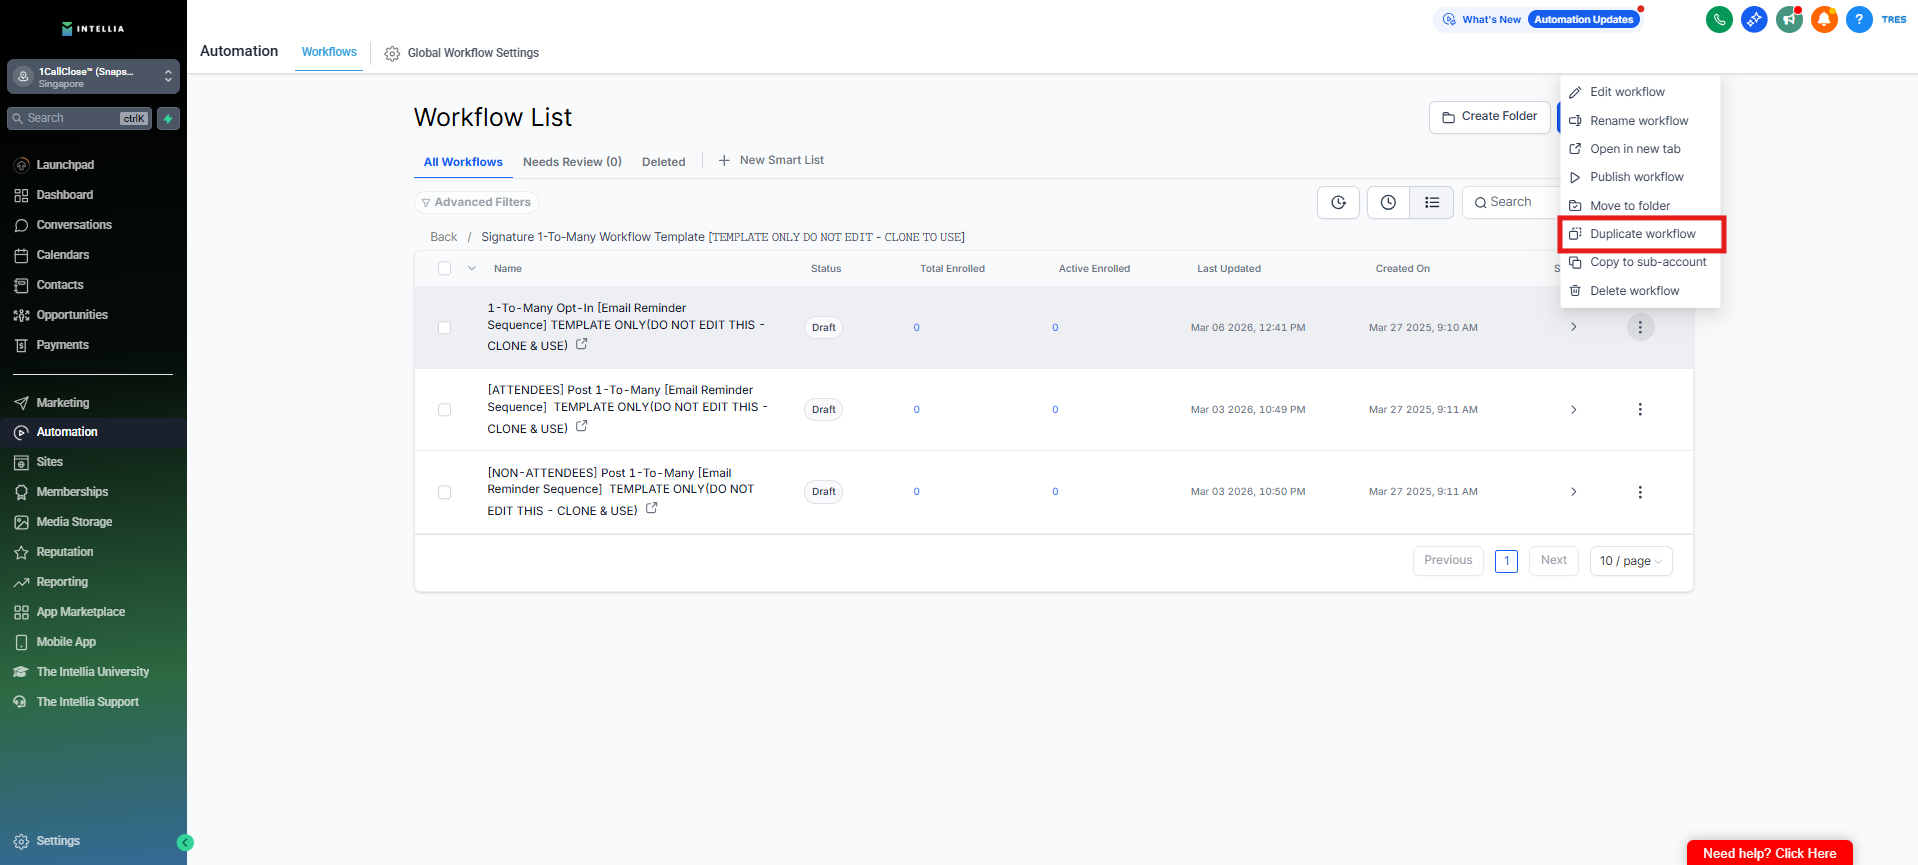Switch to list view icon
Image resolution: width=1918 pixels, height=865 pixels.
tap(1431, 203)
